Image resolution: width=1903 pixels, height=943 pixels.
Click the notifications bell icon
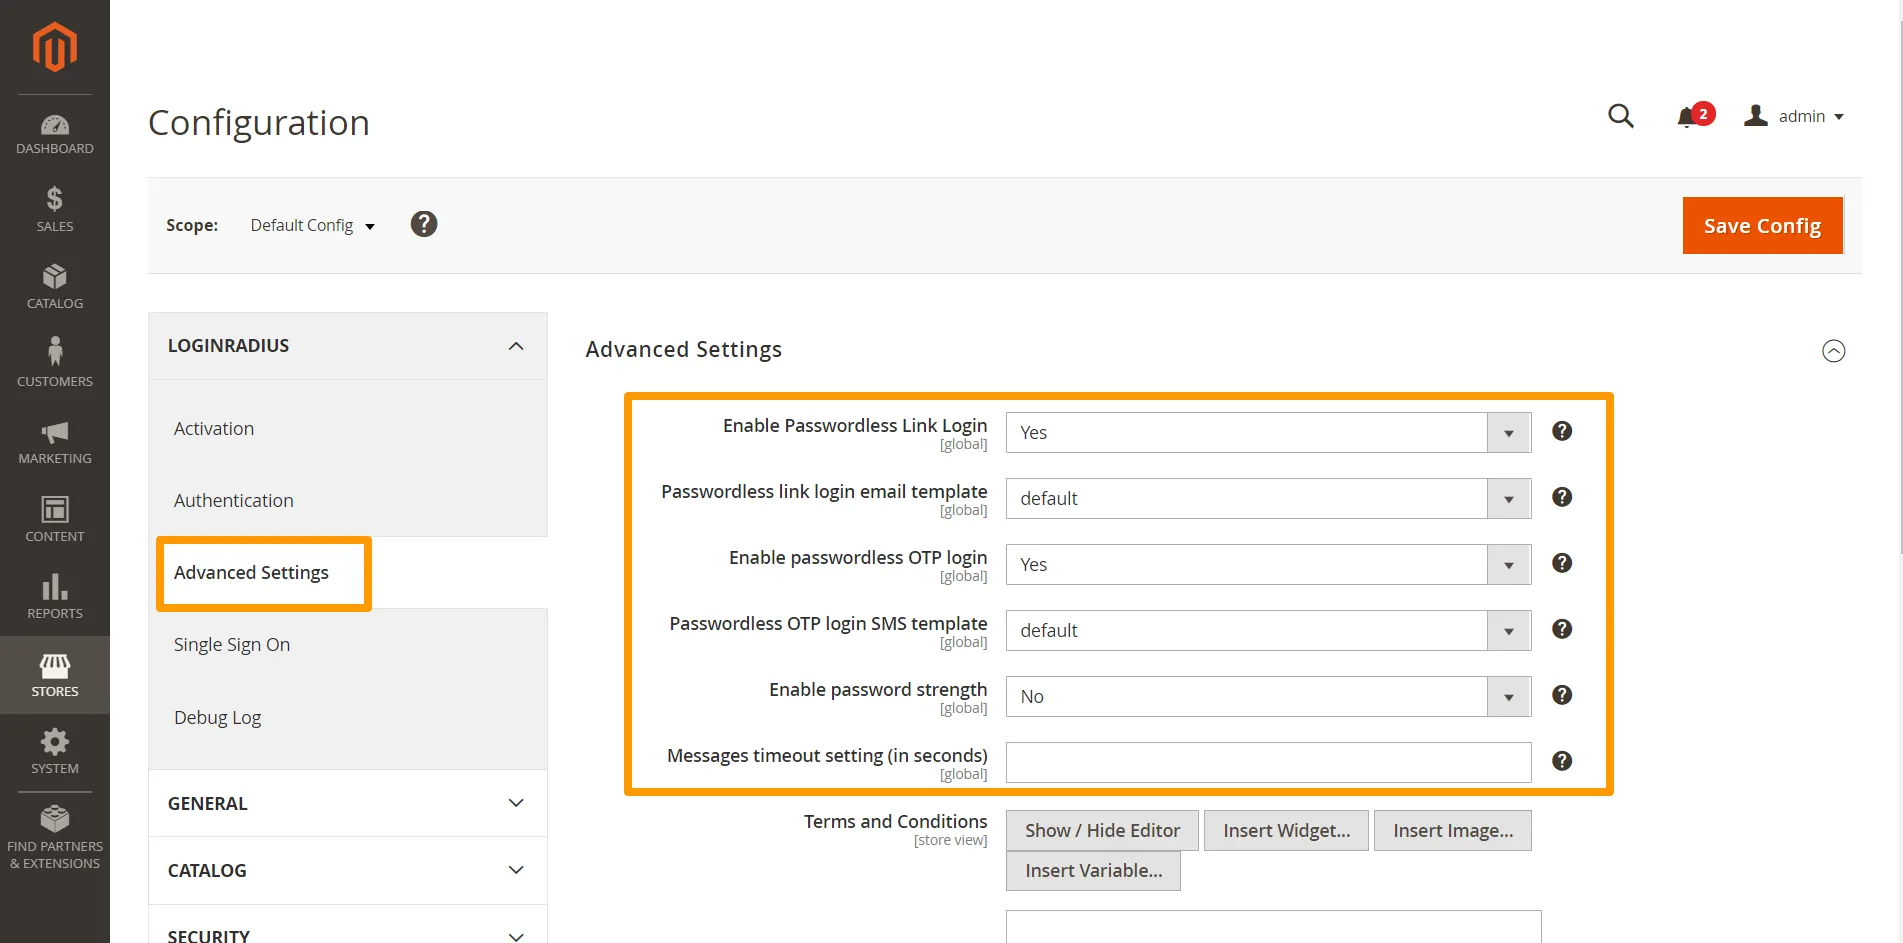click(x=1688, y=117)
